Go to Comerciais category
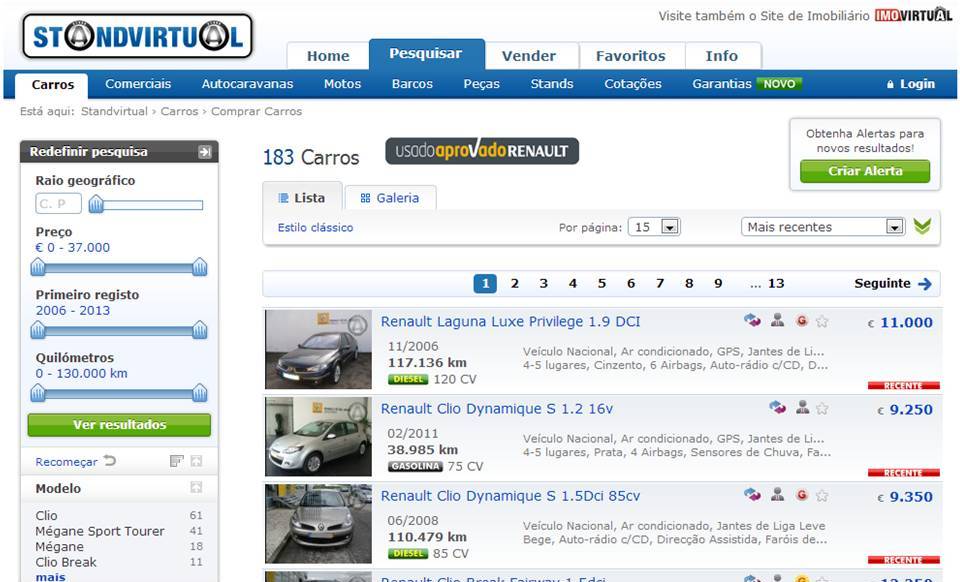Viewport: 960px width, 582px height. coord(138,84)
